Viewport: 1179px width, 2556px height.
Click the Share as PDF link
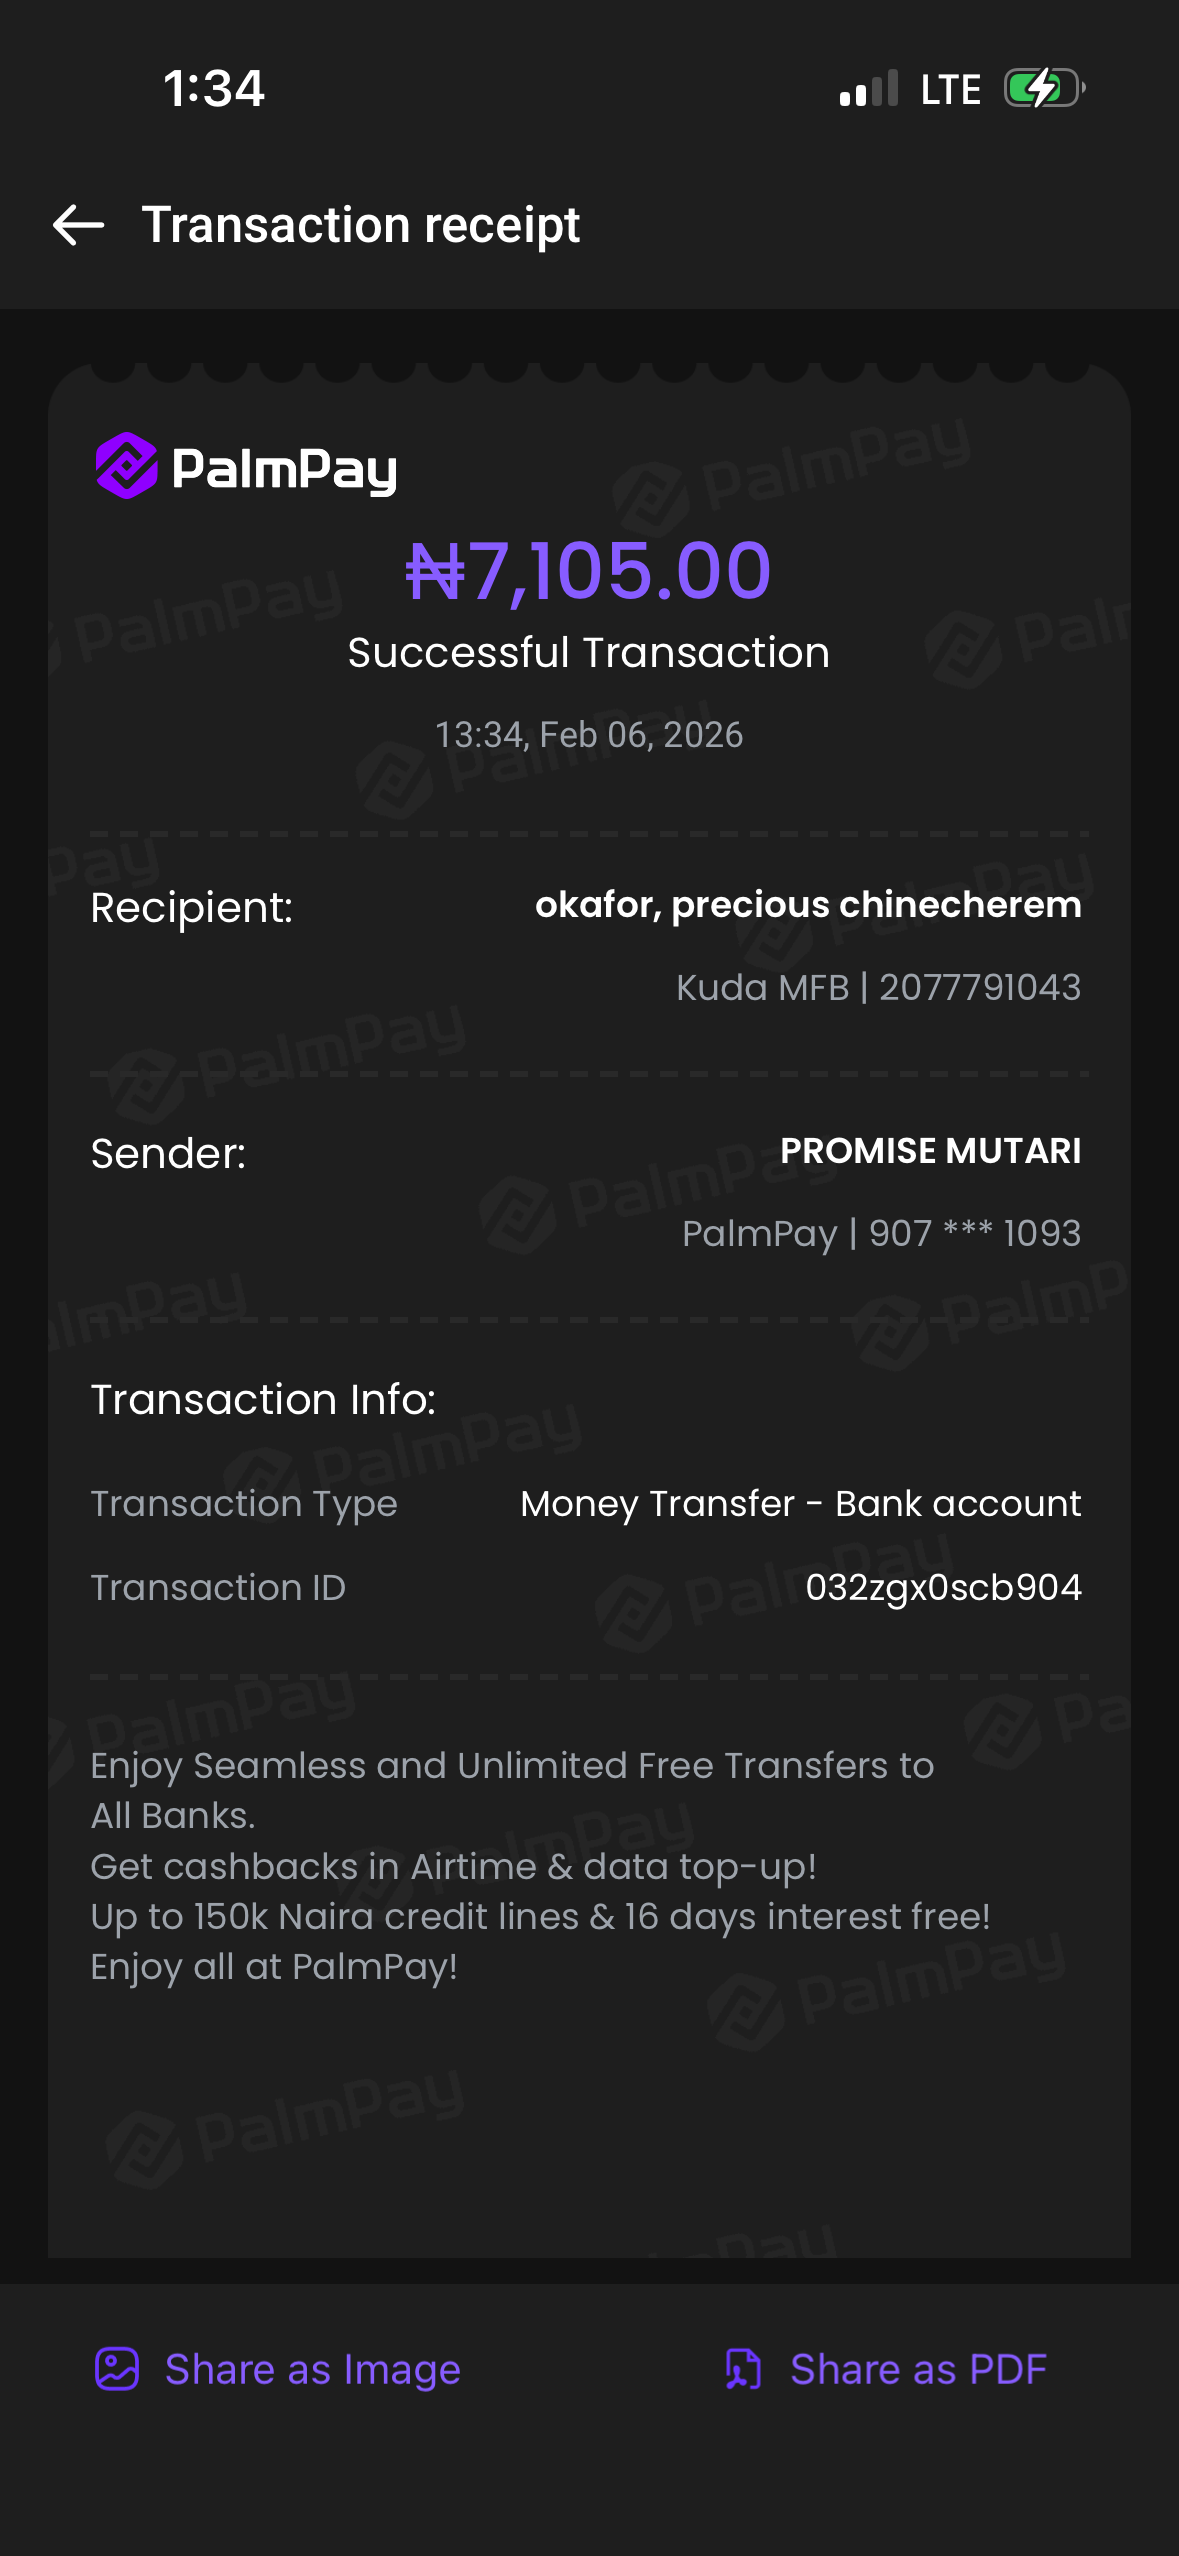click(918, 2369)
